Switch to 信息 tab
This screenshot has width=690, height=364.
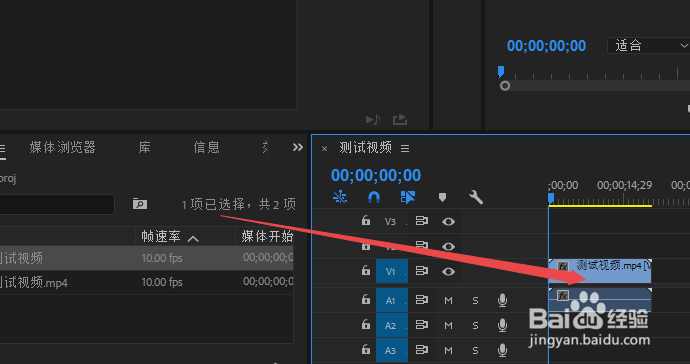[x=206, y=147]
